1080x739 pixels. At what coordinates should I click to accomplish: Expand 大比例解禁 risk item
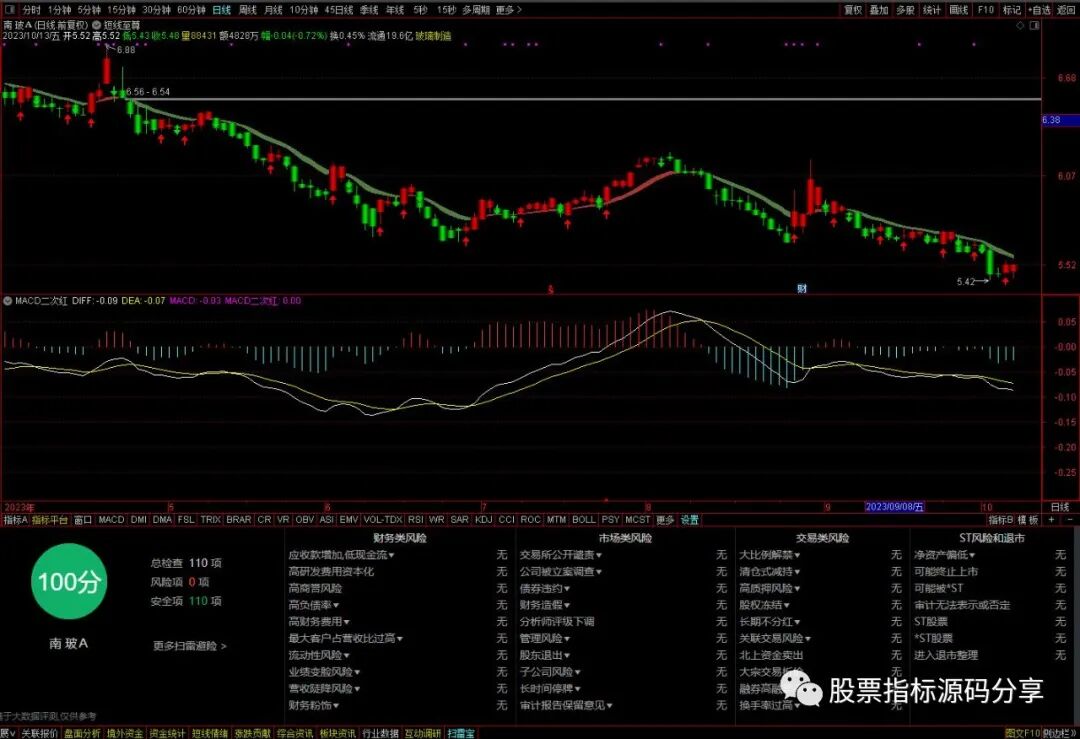769,555
